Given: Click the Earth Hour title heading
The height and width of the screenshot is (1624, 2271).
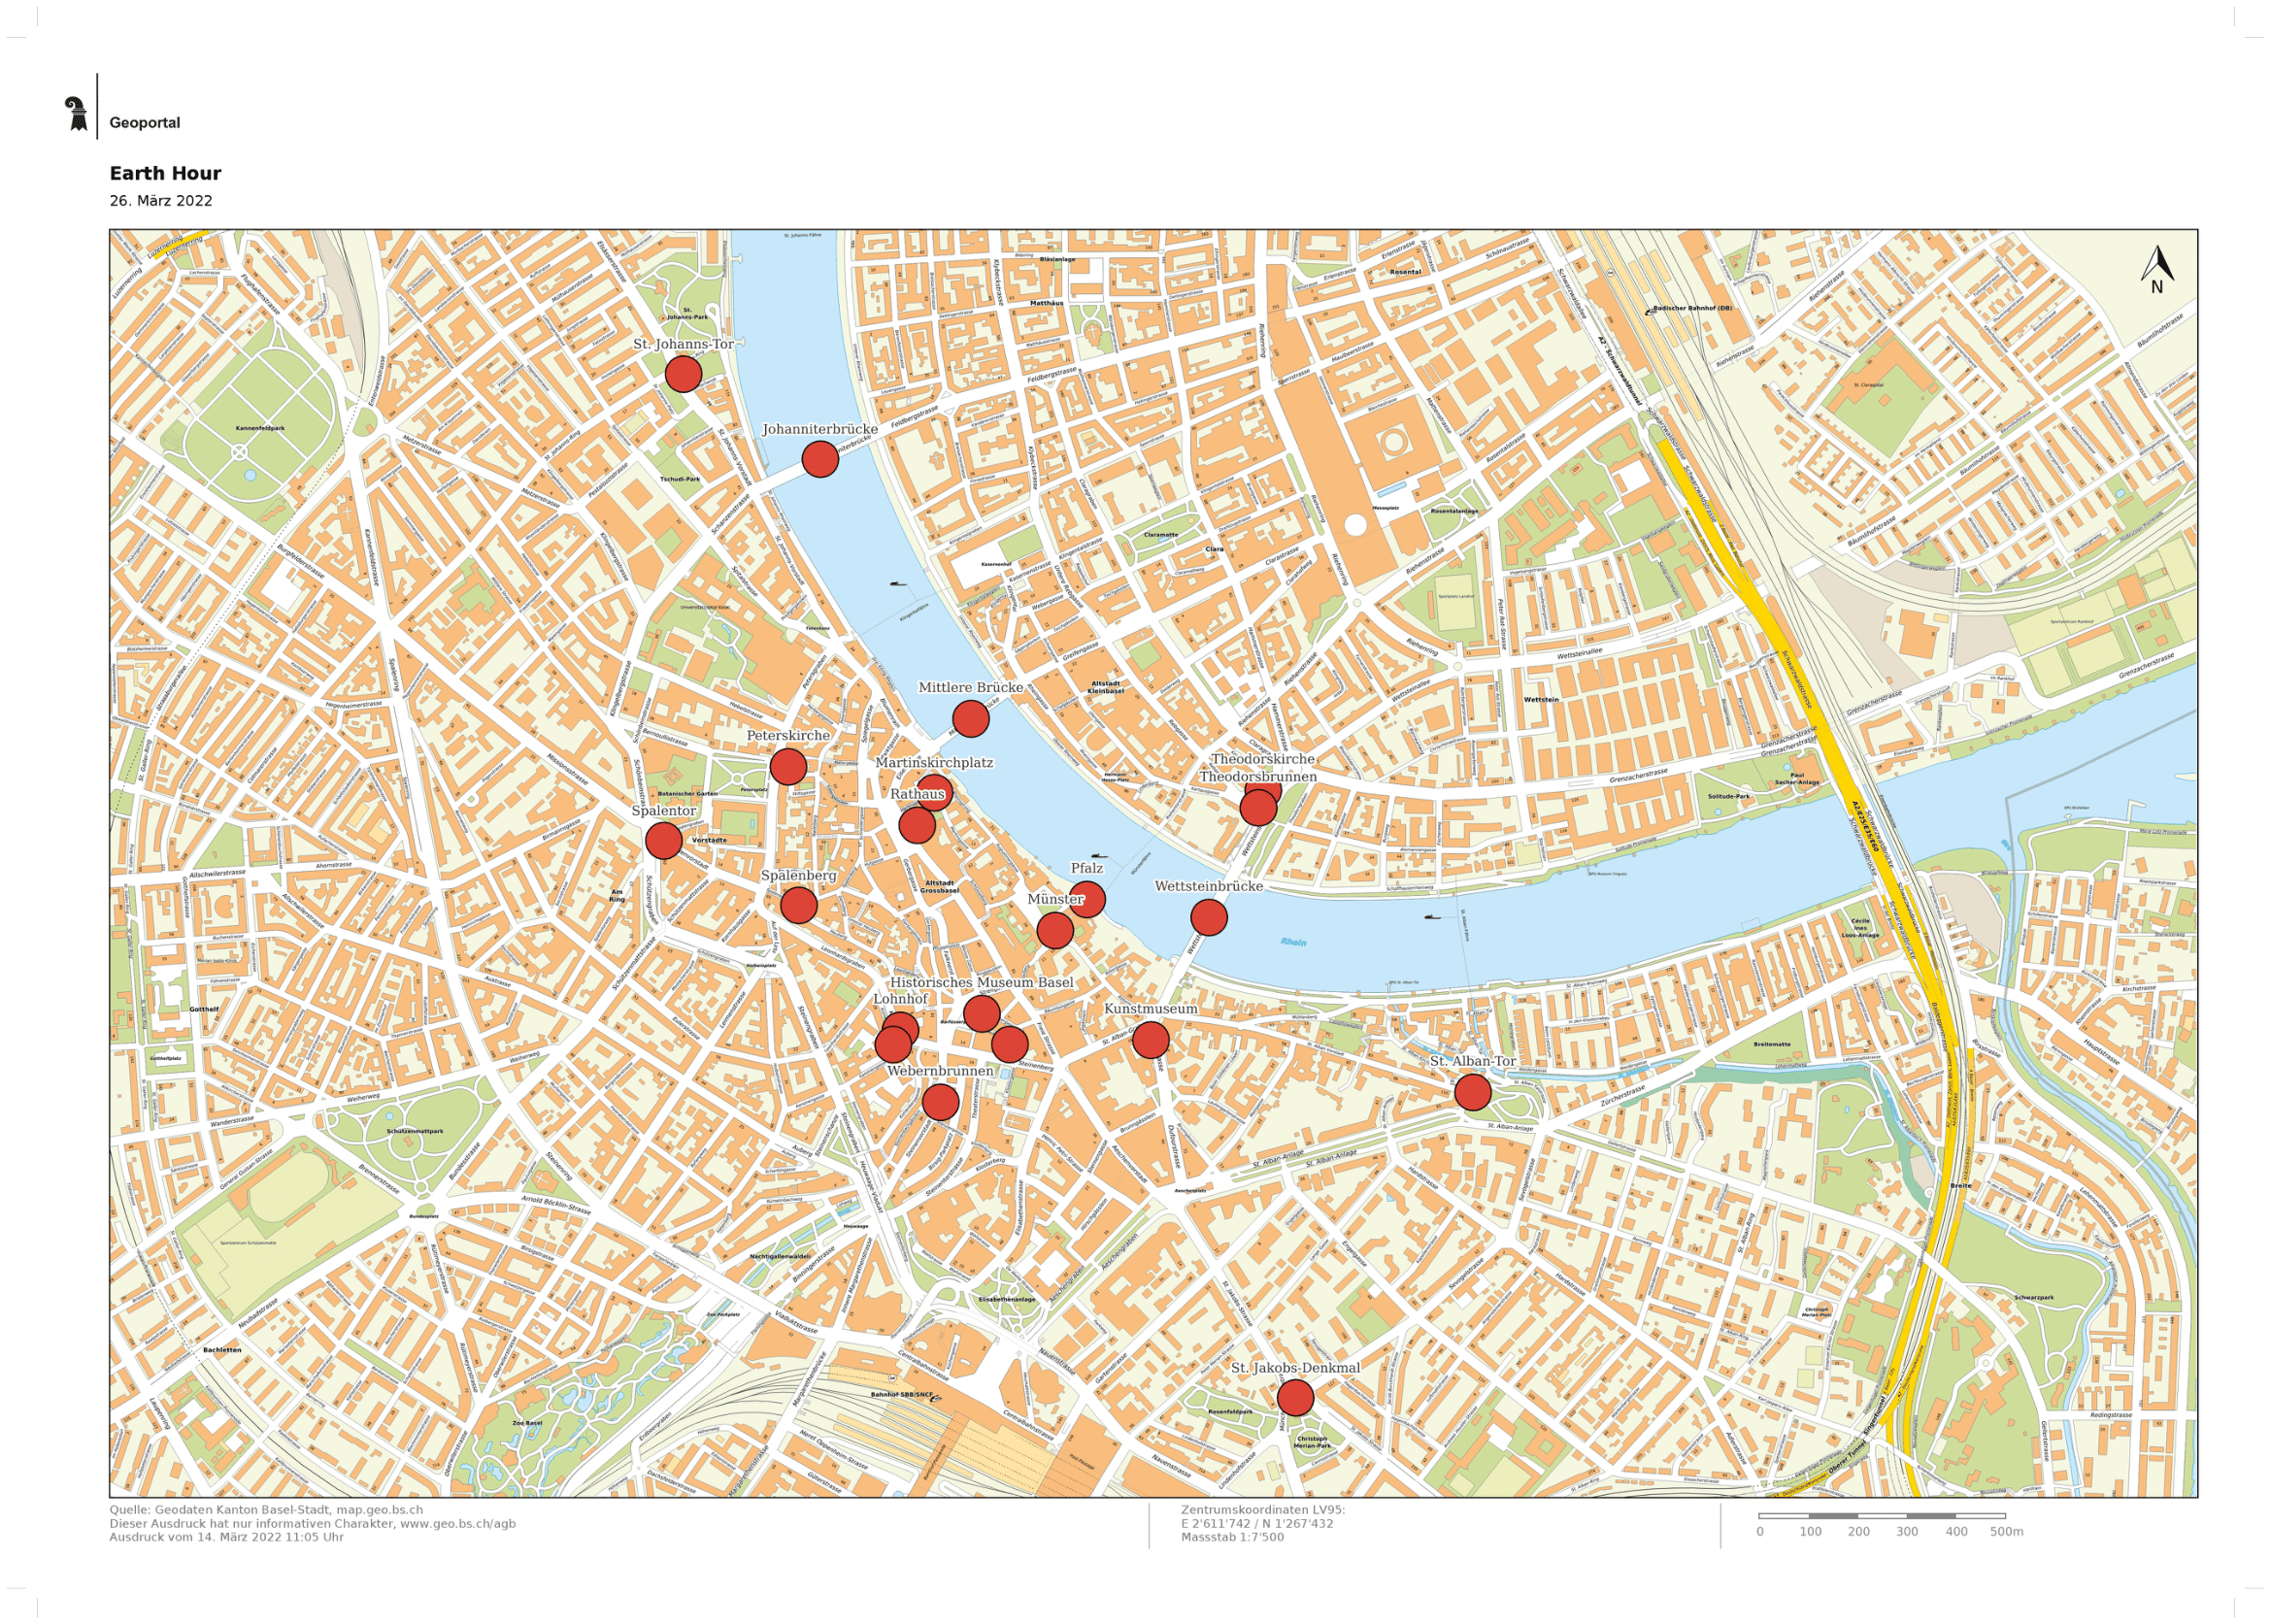Looking at the screenshot, I should tap(165, 173).
